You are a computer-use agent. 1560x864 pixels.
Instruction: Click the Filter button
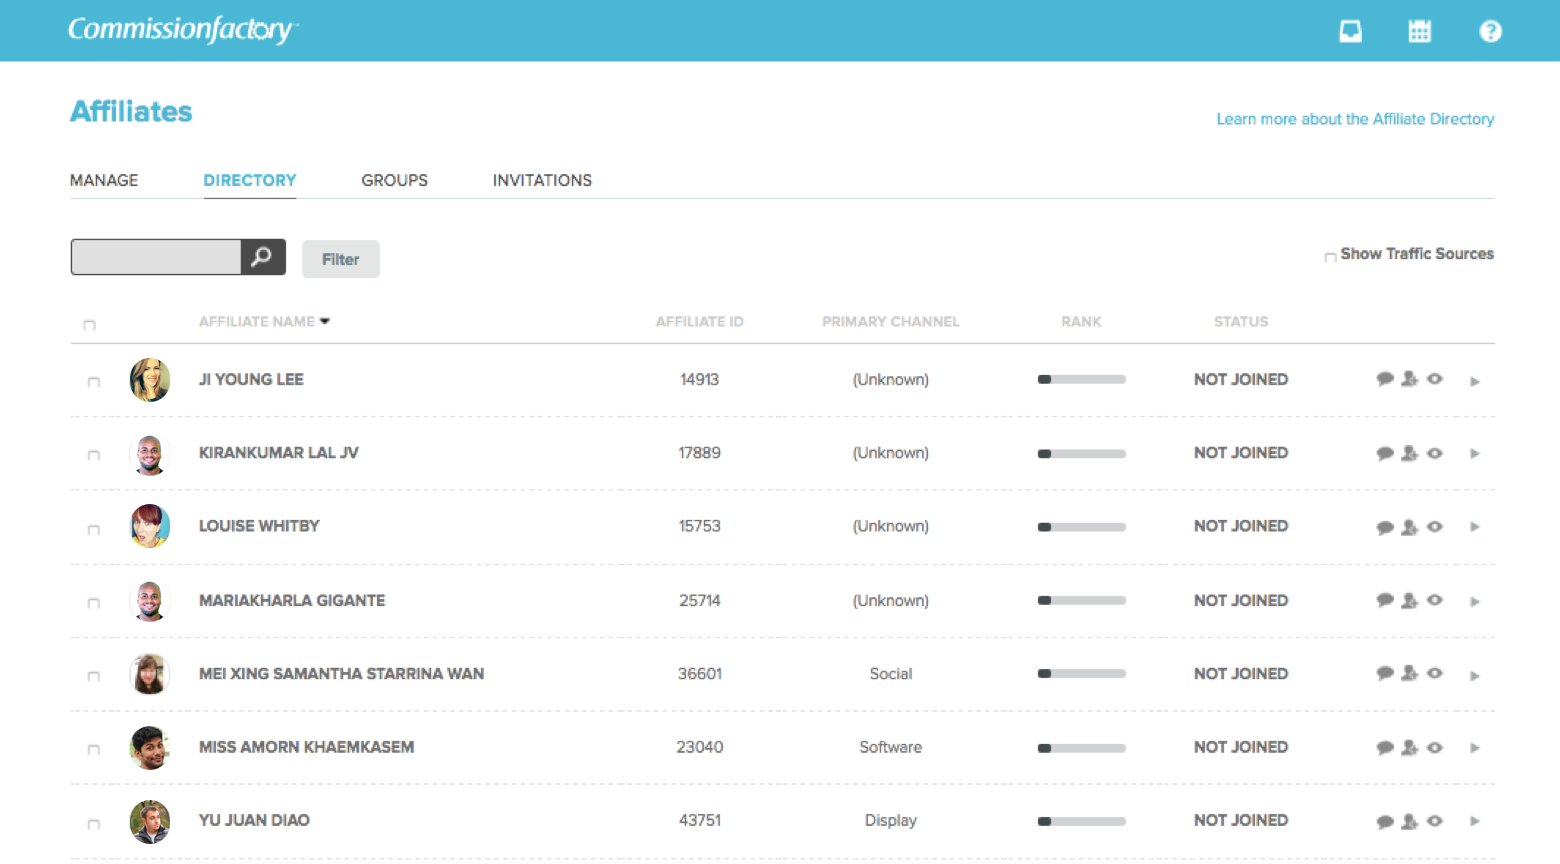[x=340, y=259]
